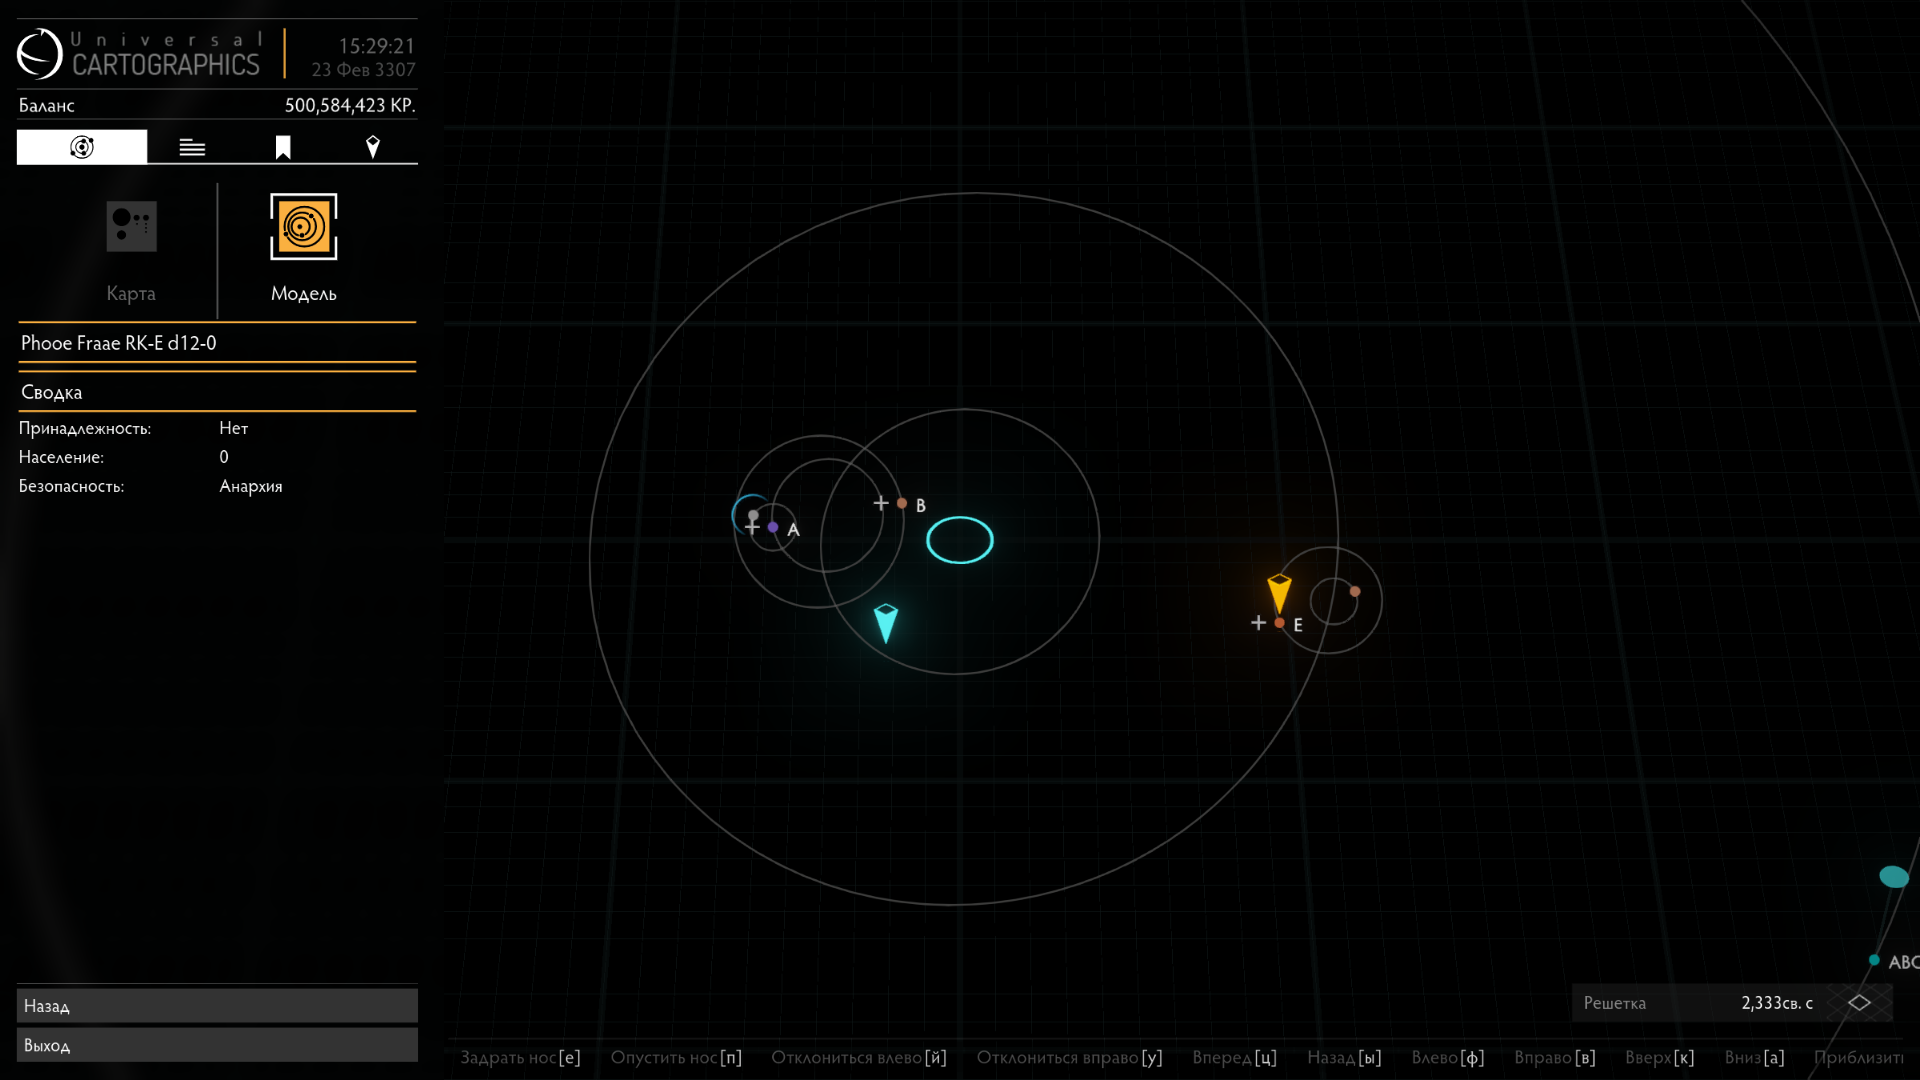Click the orange target marker near E
The height and width of the screenshot is (1080, 1920).
pyautogui.click(x=1279, y=593)
